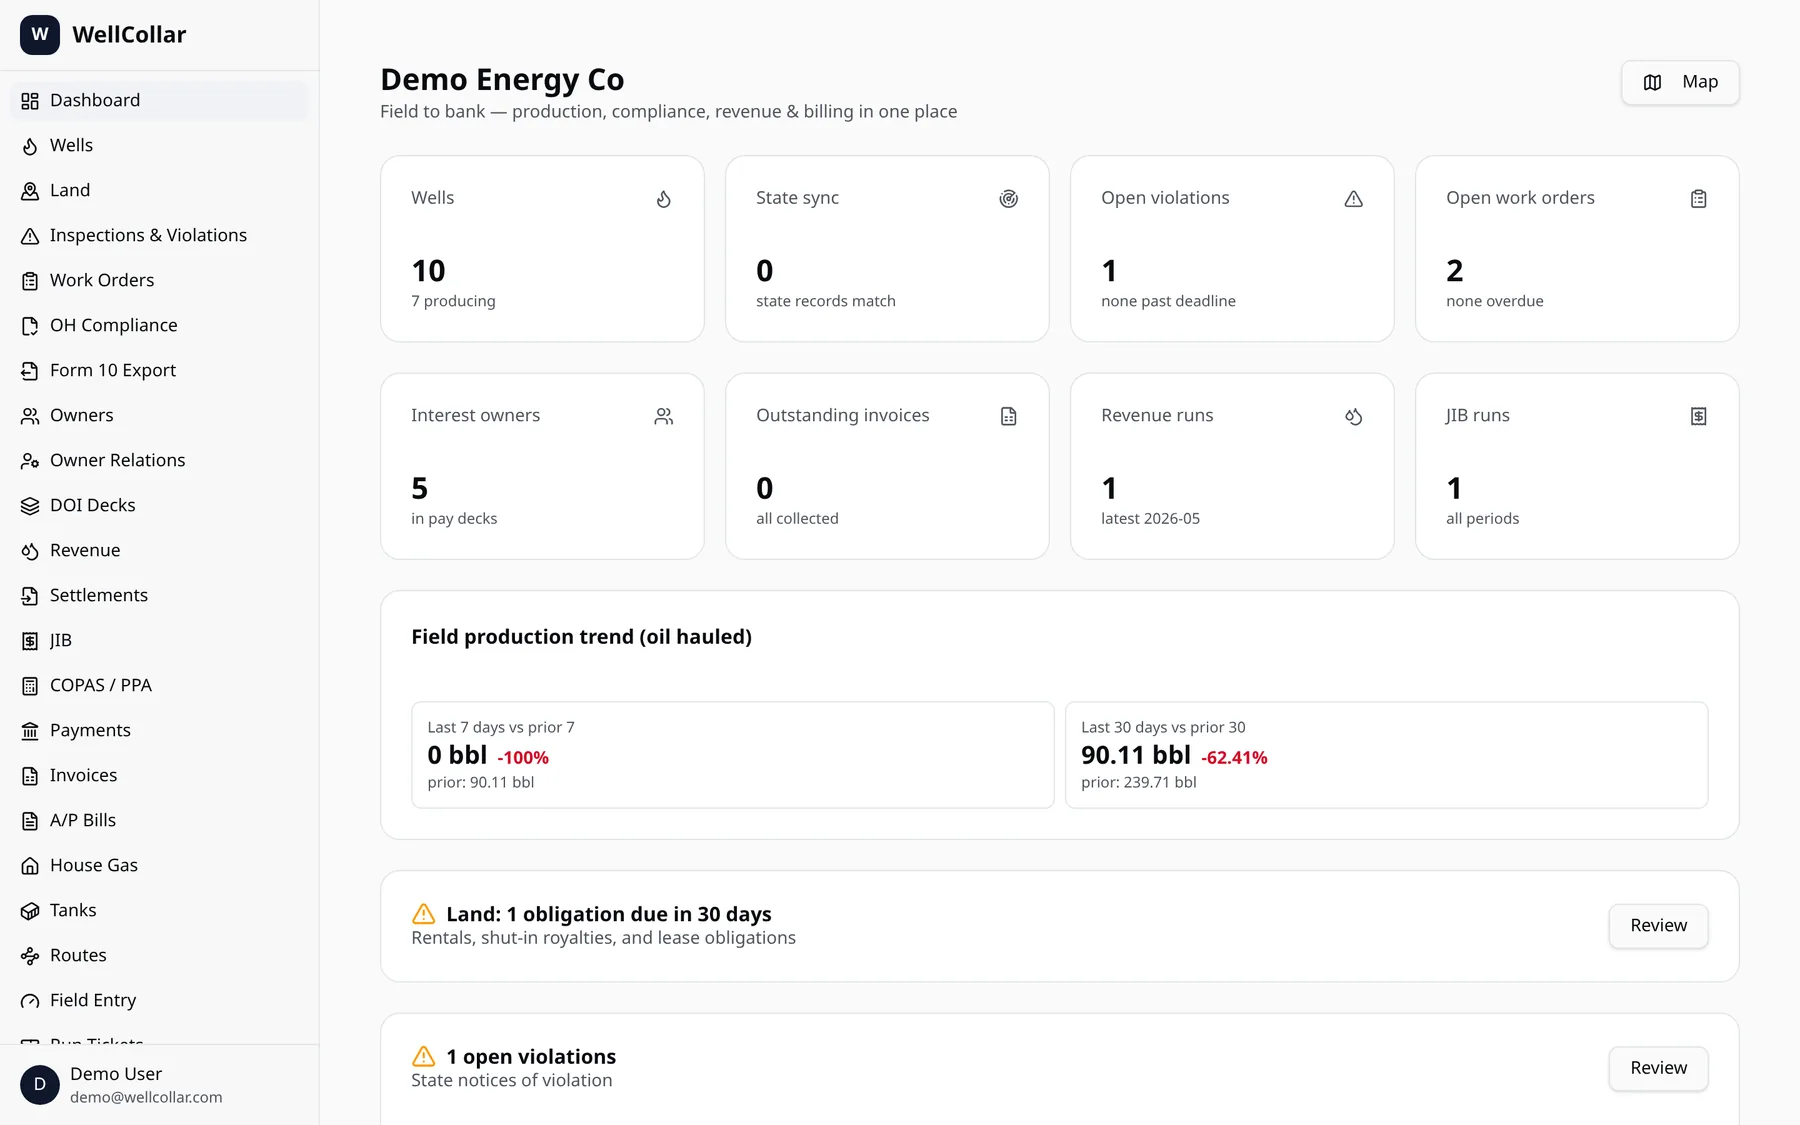The width and height of the screenshot is (1800, 1125).
Task: Open the Owners page from sidebar
Action: (x=160, y=415)
